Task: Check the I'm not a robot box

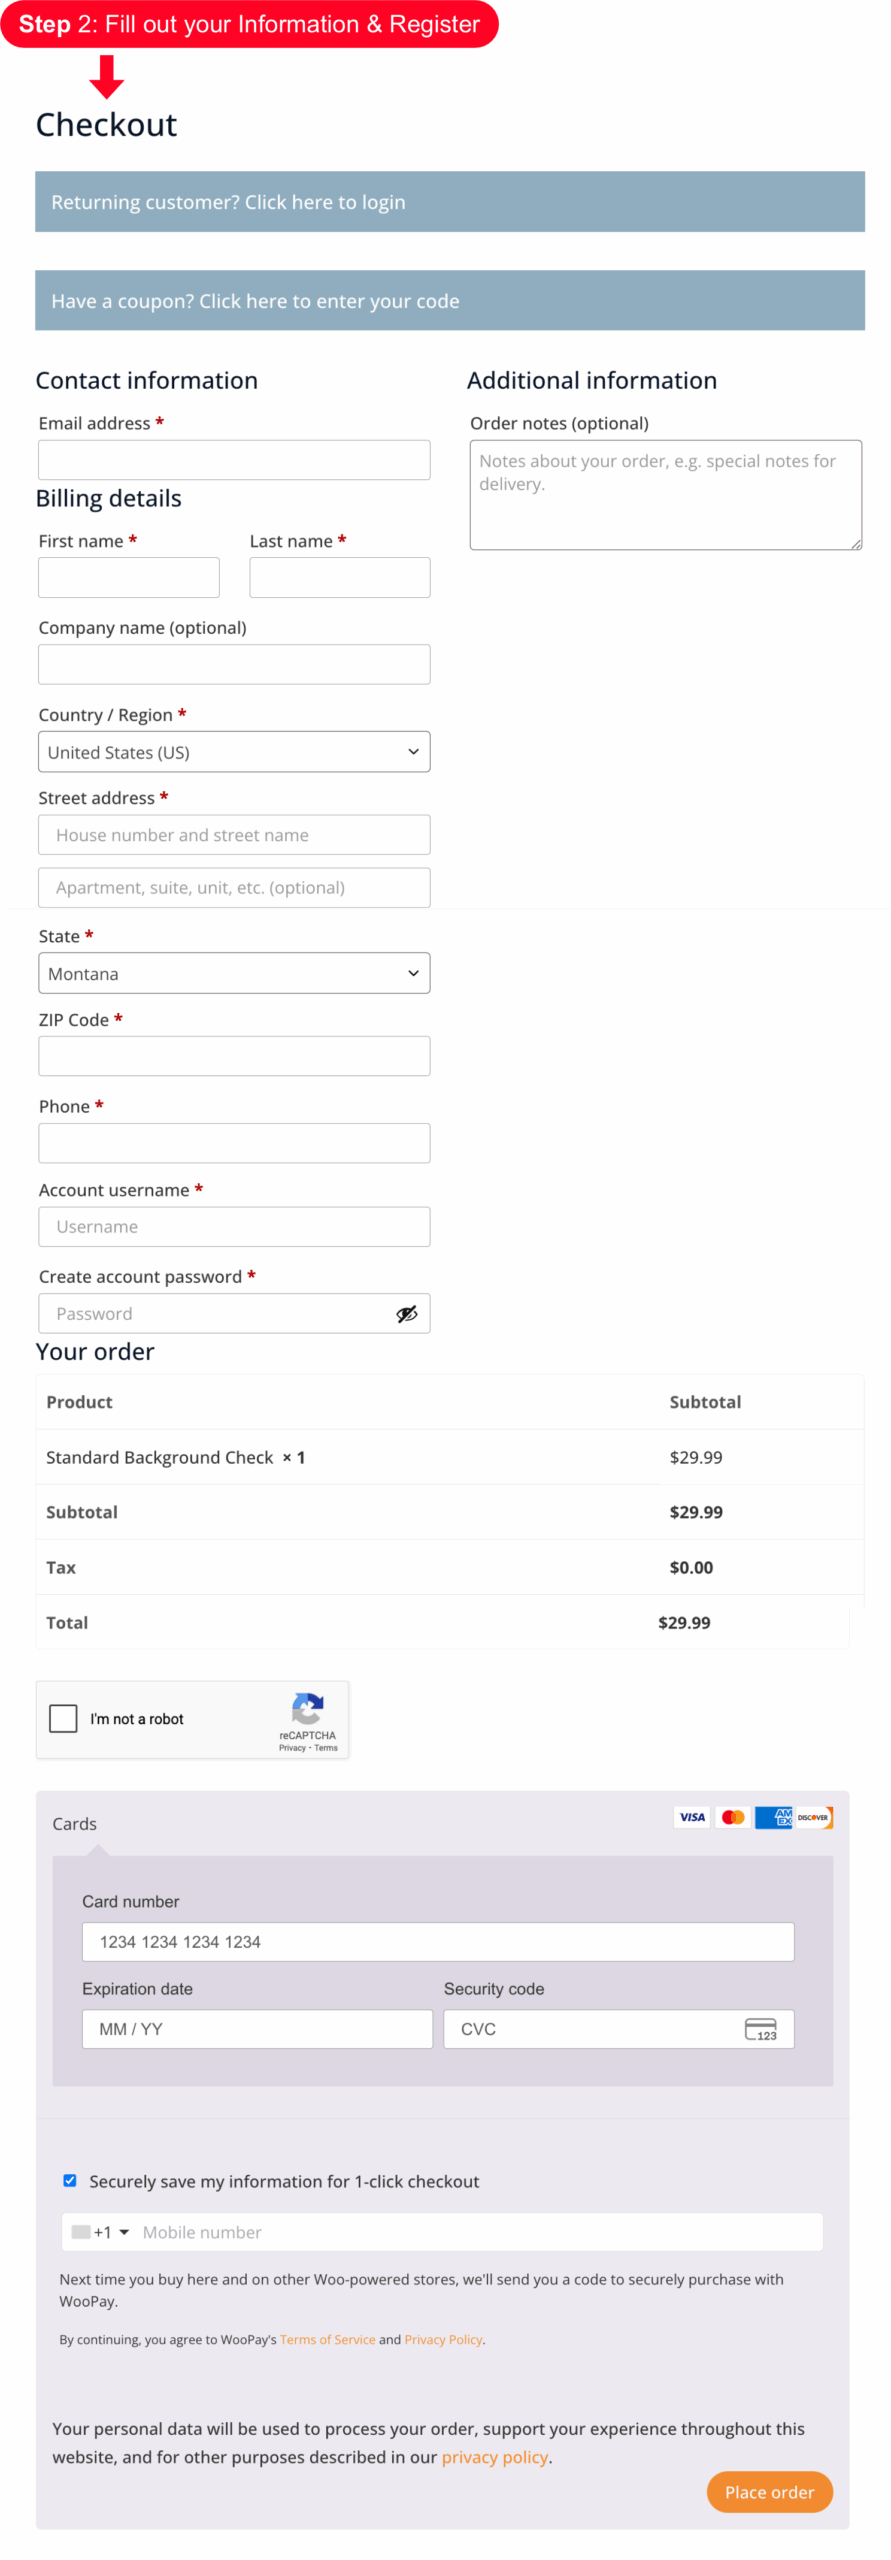Action: [x=64, y=1718]
